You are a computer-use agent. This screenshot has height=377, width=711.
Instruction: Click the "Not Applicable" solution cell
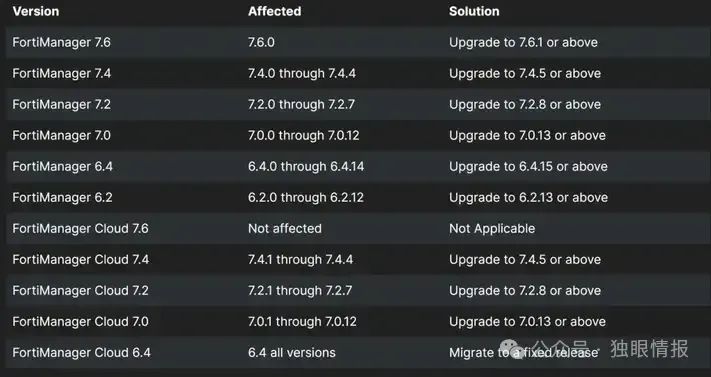pos(492,229)
